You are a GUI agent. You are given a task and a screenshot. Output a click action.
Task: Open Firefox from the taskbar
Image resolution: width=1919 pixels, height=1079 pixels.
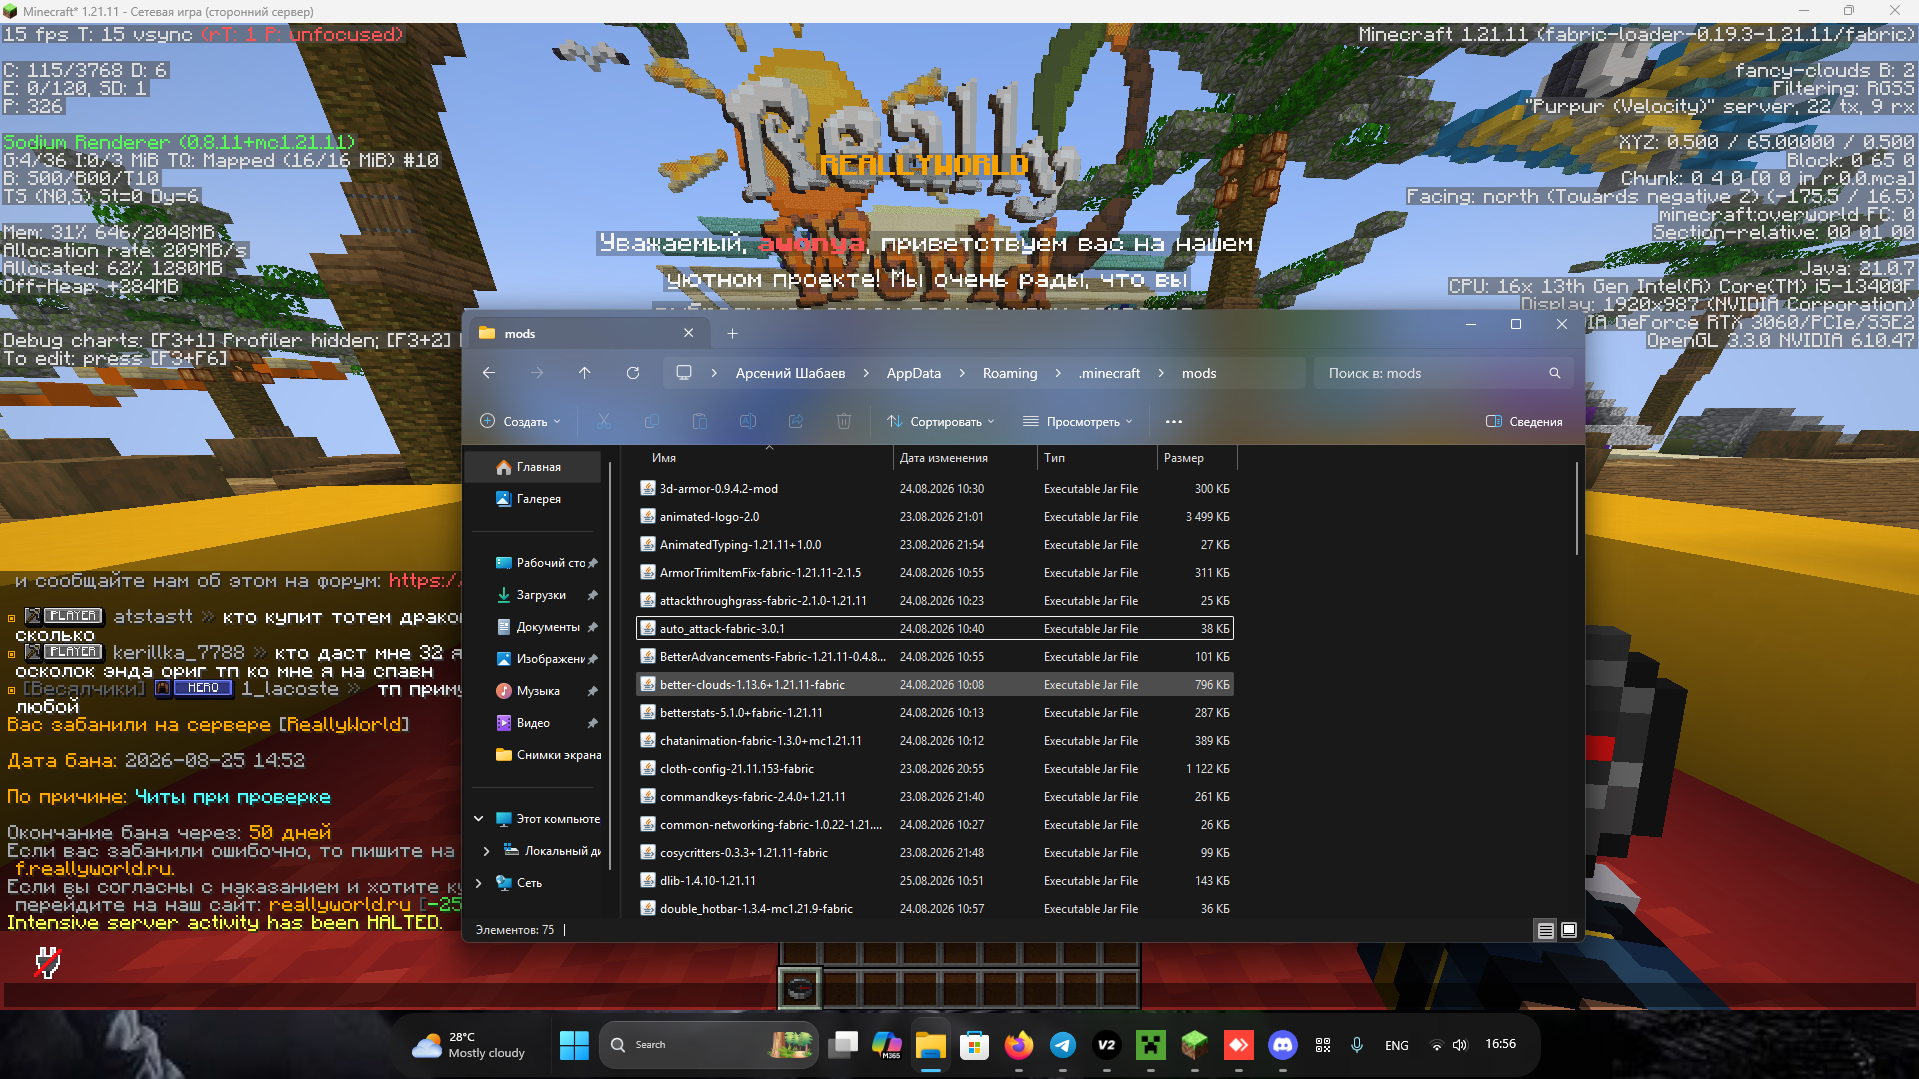(x=1019, y=1045)
